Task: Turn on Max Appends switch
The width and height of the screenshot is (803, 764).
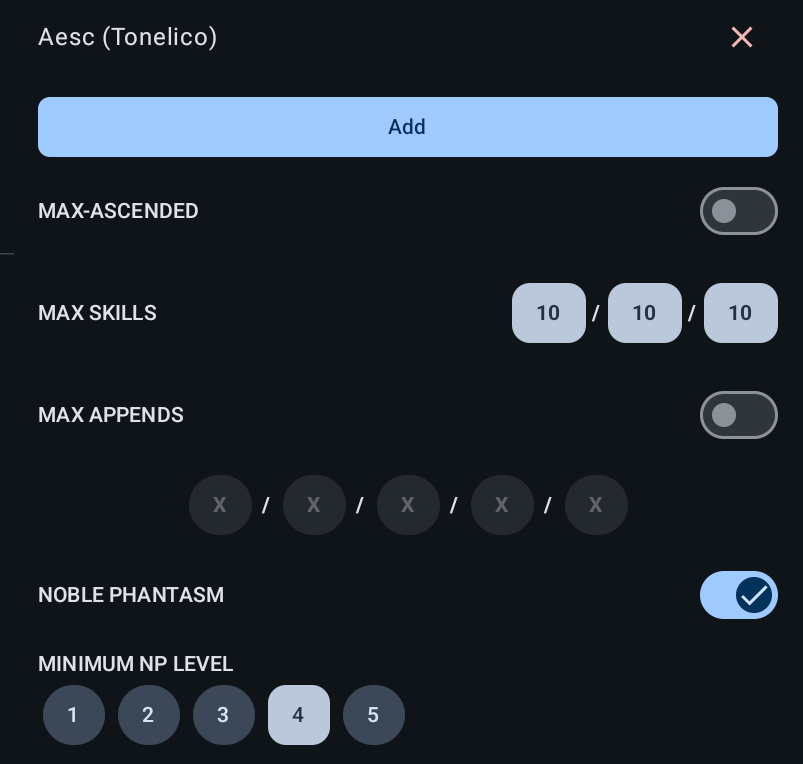Action: pyautogui.click(x=738, y=415)
